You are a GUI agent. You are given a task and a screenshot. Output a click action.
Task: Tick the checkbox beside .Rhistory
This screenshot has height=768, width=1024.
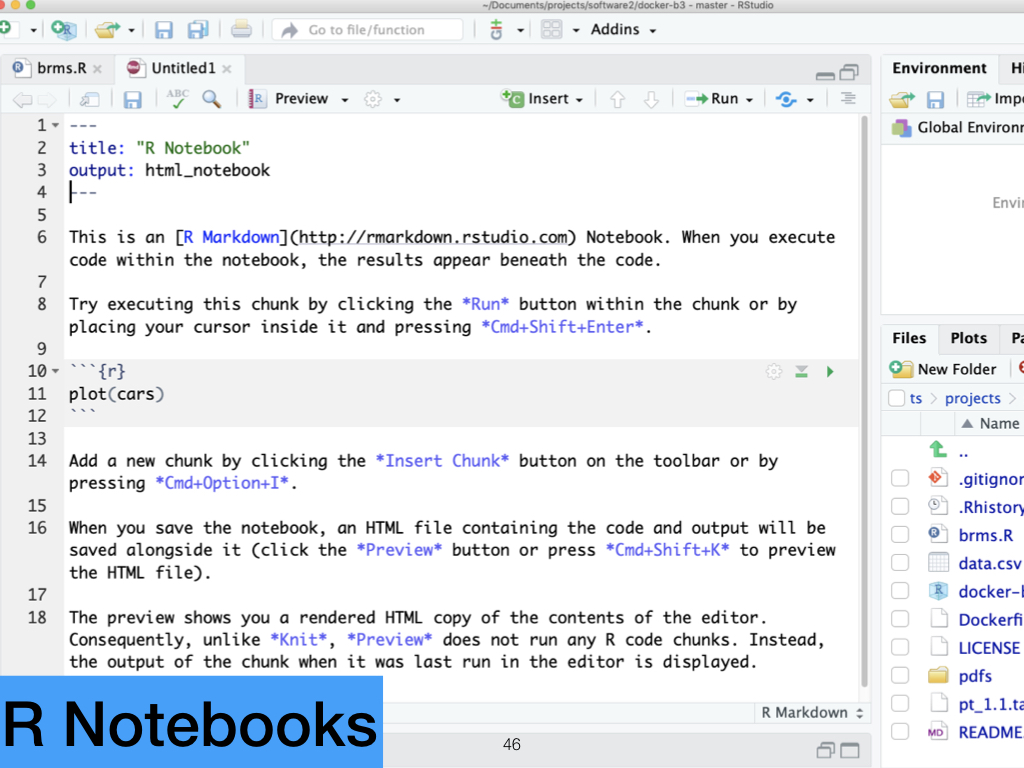tap(900, 506)
